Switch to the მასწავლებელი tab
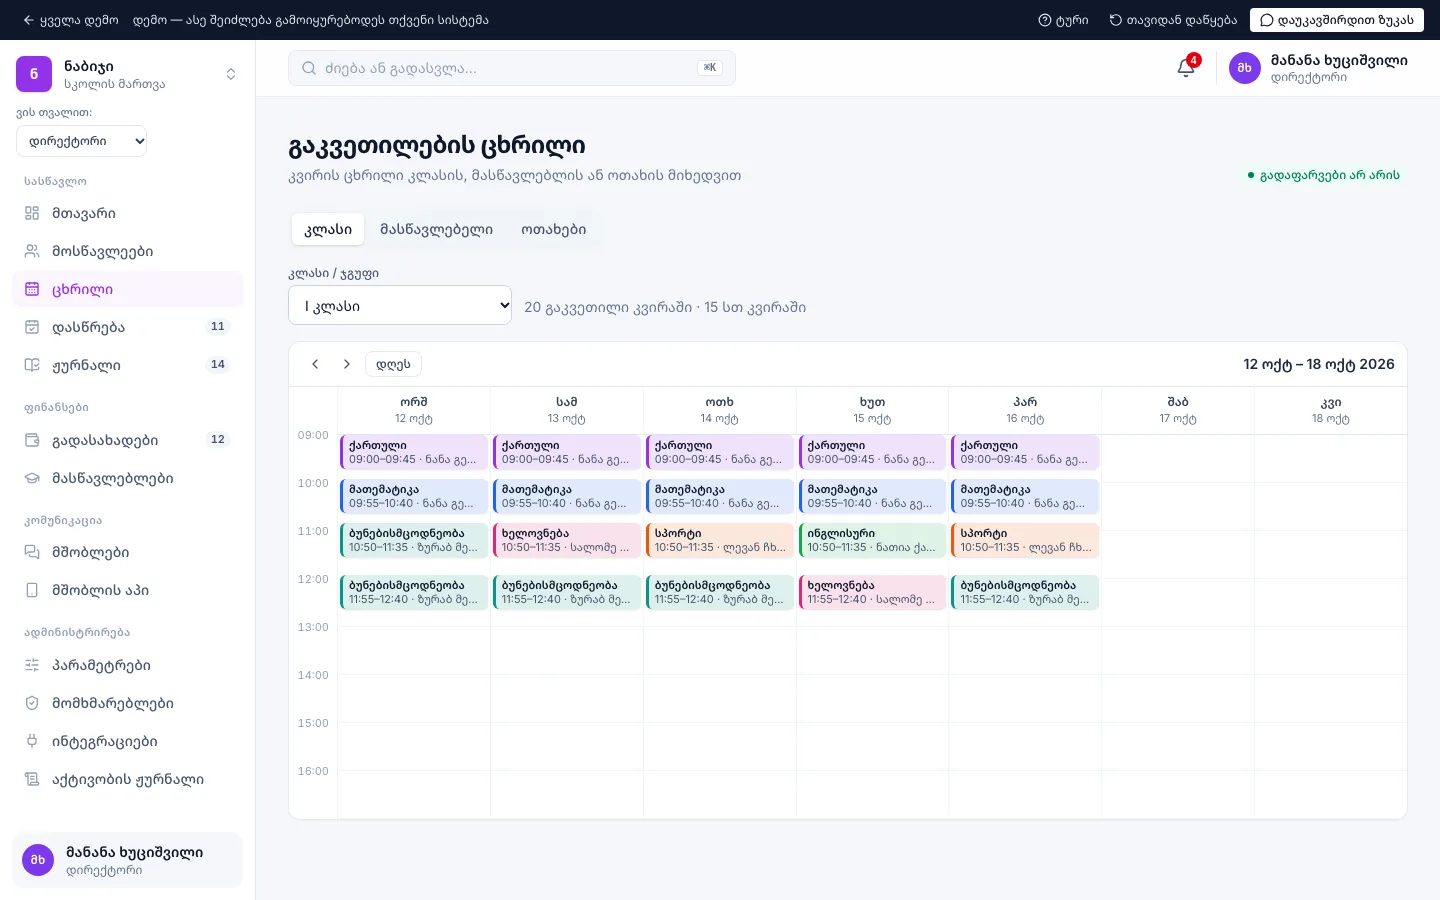The image size is (1440, 900). click(x=436, y=229)
